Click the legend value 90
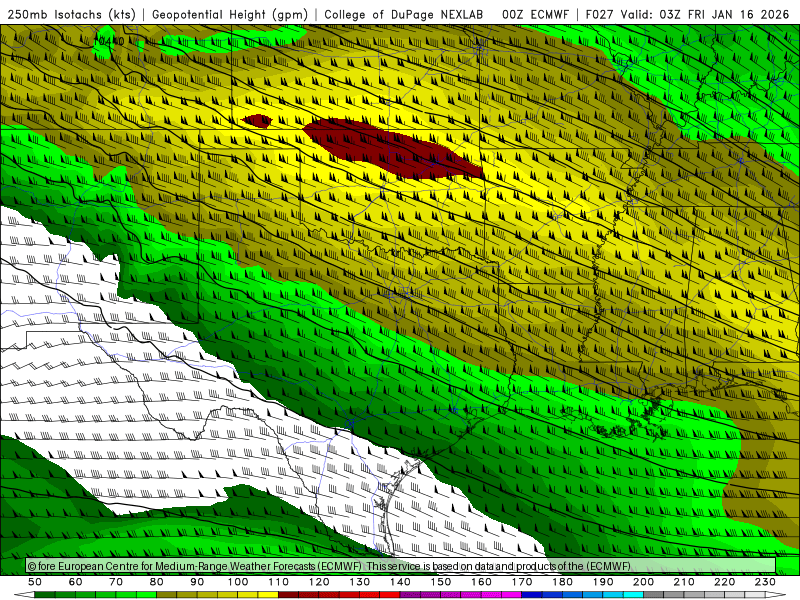This screenshot has width=800, height=600. click(197, 582)
